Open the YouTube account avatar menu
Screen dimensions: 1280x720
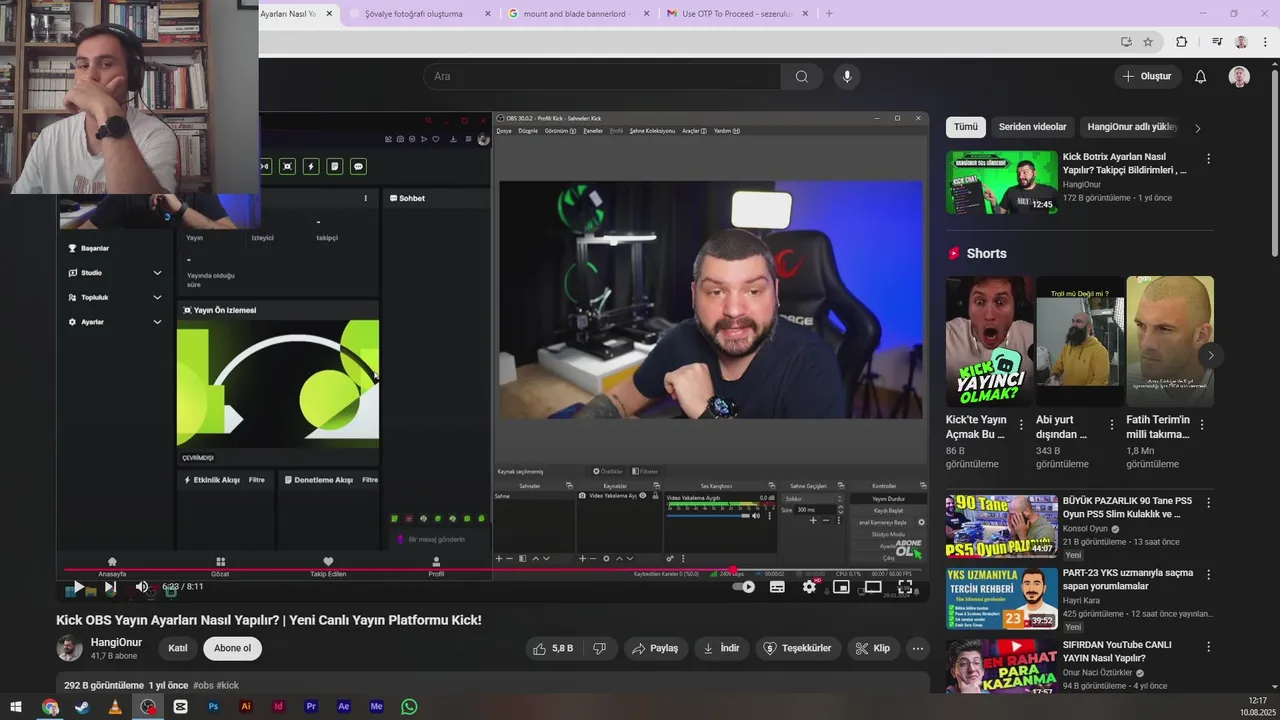pyautogui.click(x=1239, y=76)
